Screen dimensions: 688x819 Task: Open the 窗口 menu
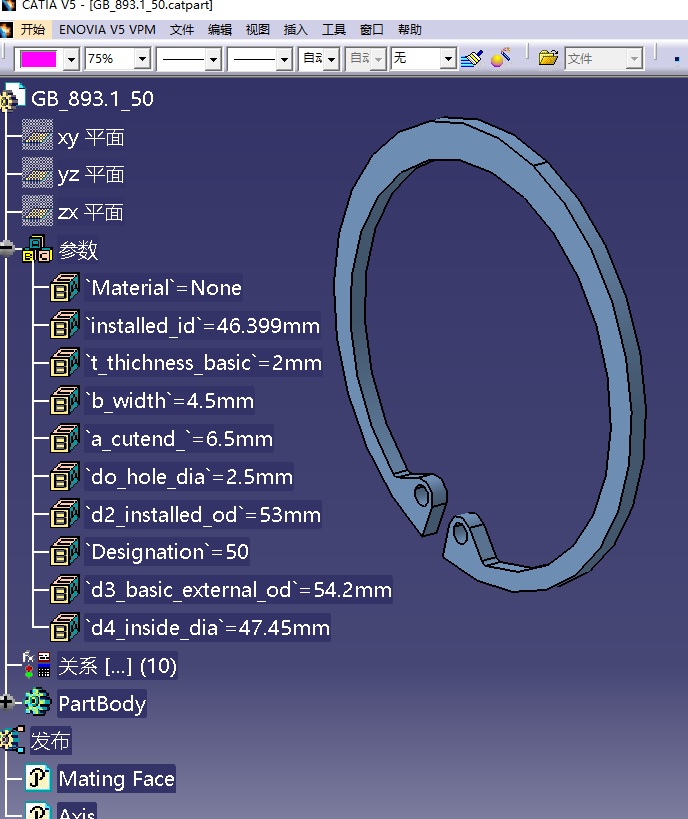click(x=372, y=30)
